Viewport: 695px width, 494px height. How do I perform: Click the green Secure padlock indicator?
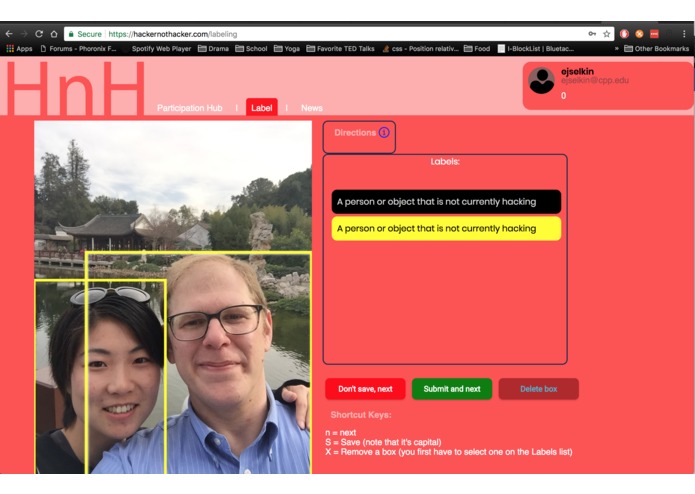(x=85, y=34)
